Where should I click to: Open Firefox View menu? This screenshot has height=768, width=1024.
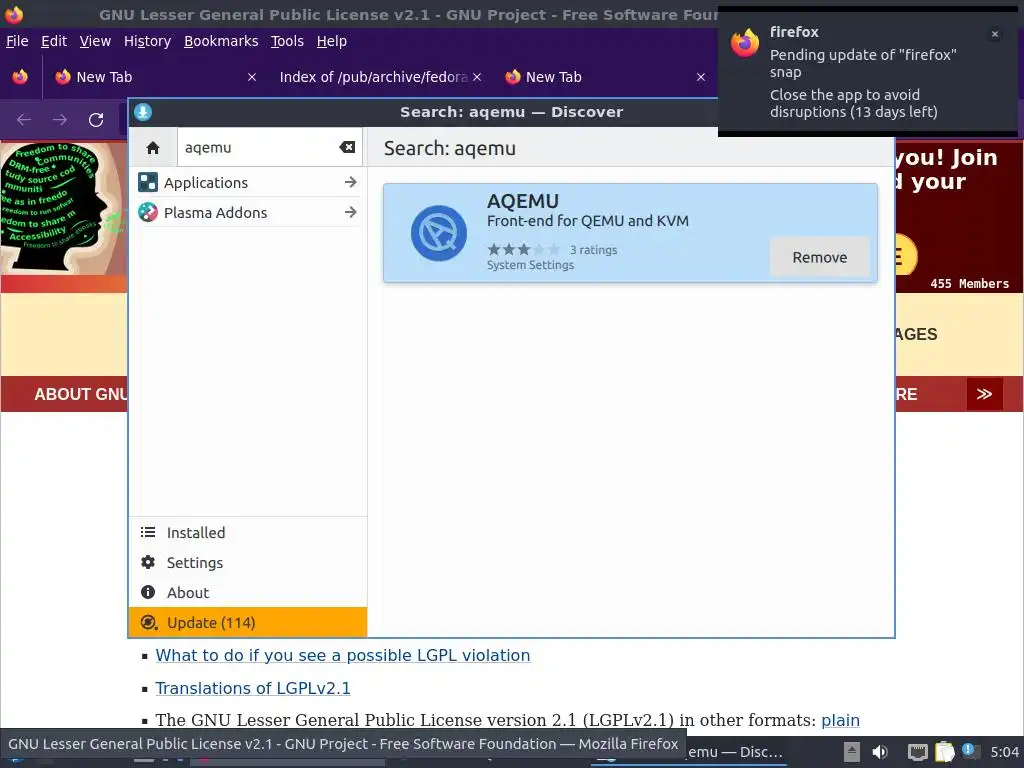pyautogui.click(x=95, y=41)
